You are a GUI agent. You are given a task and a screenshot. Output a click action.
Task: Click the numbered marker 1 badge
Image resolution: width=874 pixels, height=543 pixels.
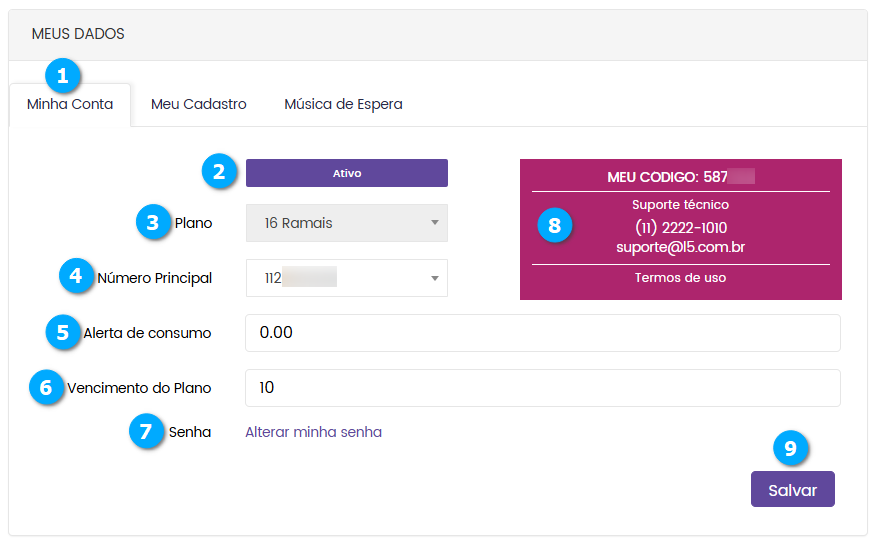(64, 76)
